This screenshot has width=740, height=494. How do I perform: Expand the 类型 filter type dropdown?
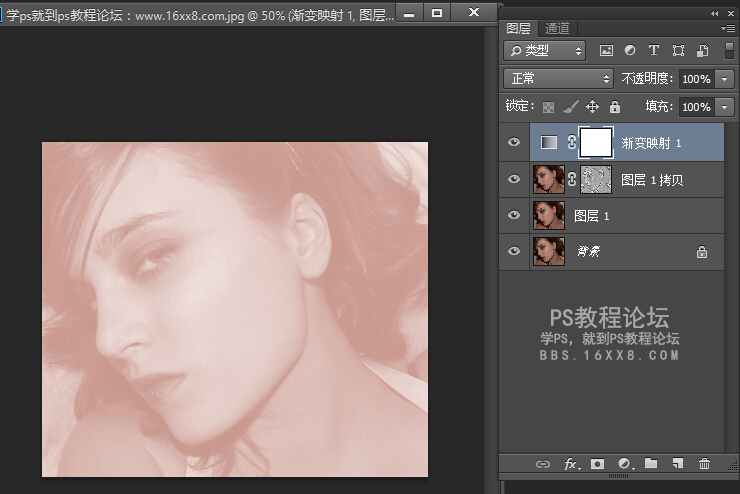point(545,50)
